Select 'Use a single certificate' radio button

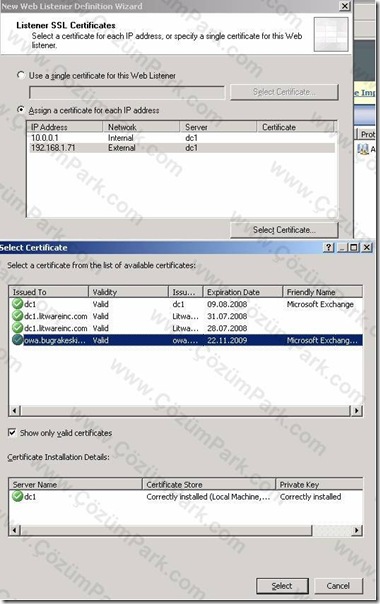pyautogui.click(x=21, y=75)
